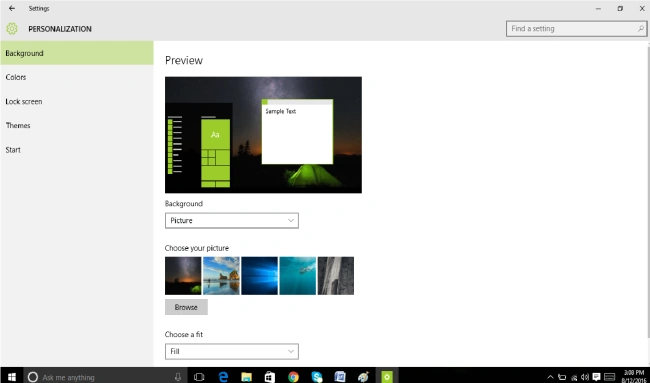Close the Settings window

click(642, 8)
